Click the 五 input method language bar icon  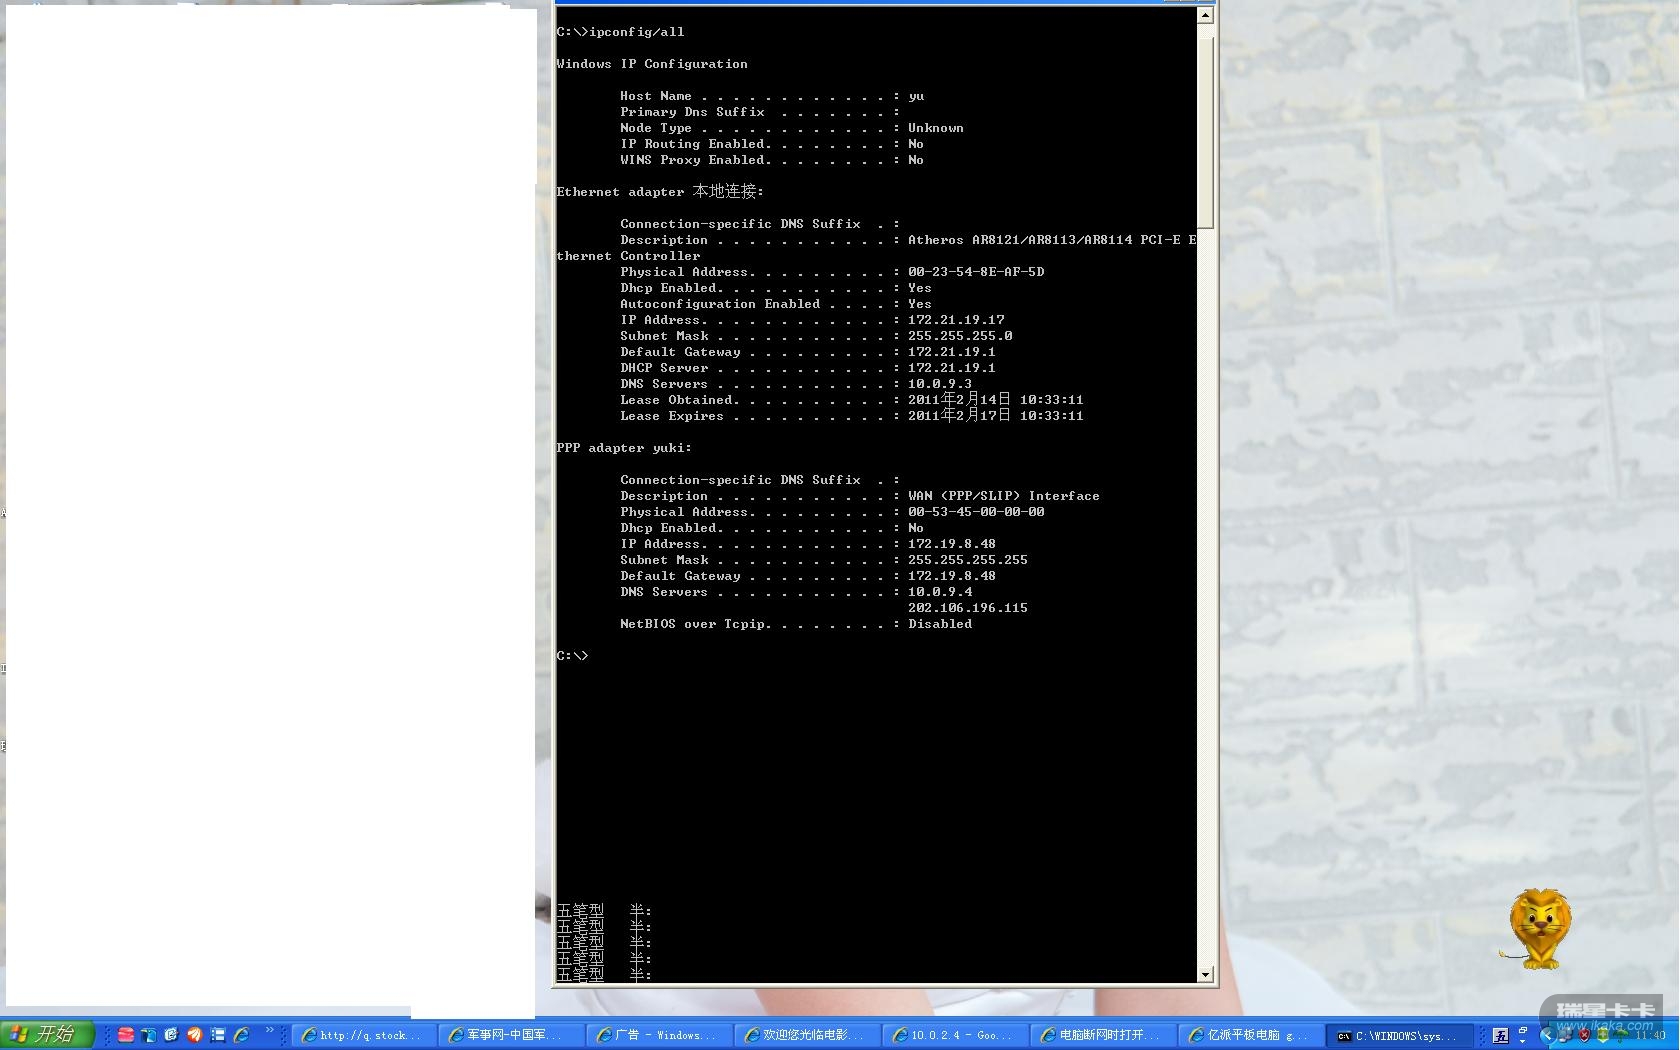(1500, 1036)
